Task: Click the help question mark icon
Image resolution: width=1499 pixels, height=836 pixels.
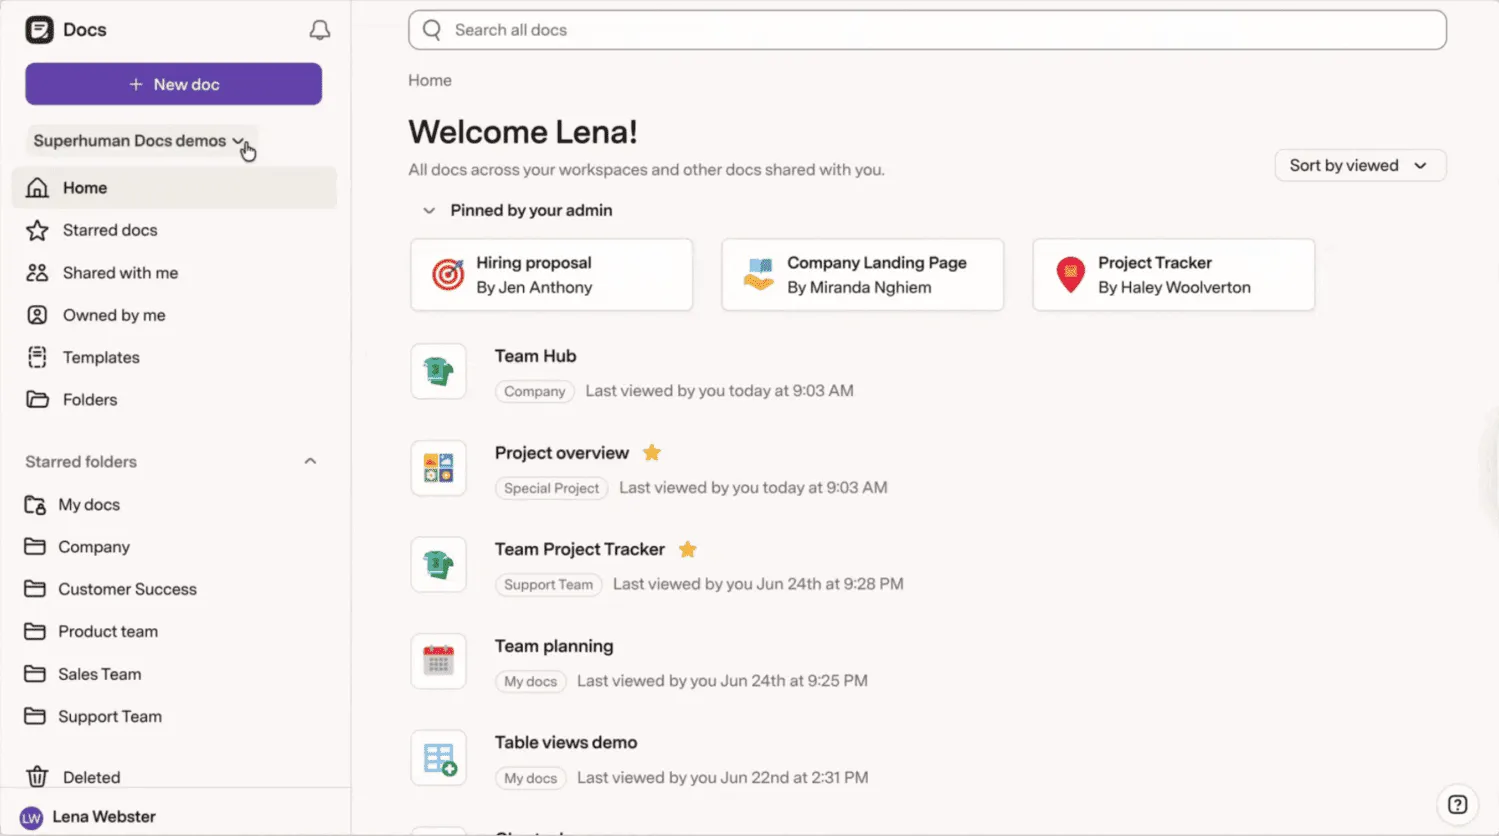Action: click(1458, 804)
